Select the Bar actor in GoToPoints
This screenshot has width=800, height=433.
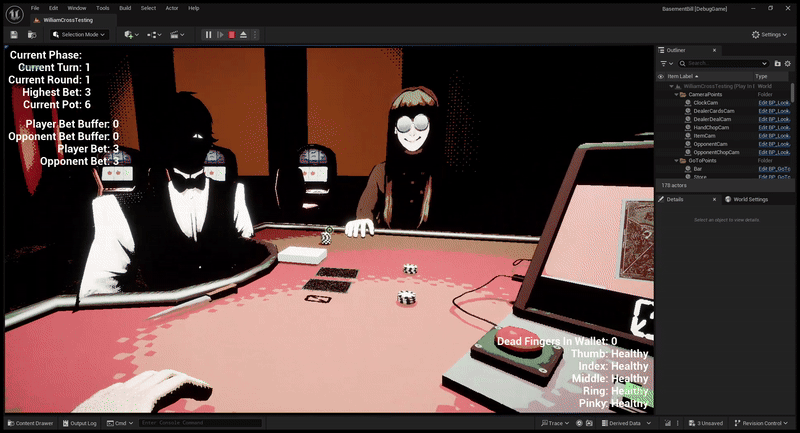(x=697, y=169)
